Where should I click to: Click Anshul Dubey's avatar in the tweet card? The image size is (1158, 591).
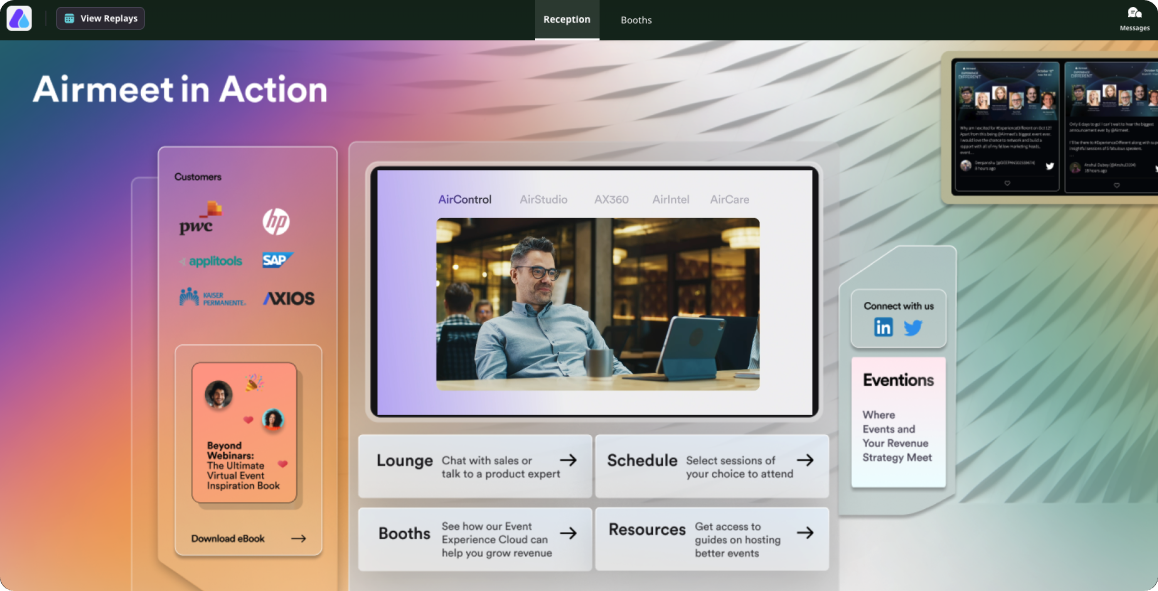click(x=1075, y=168)
